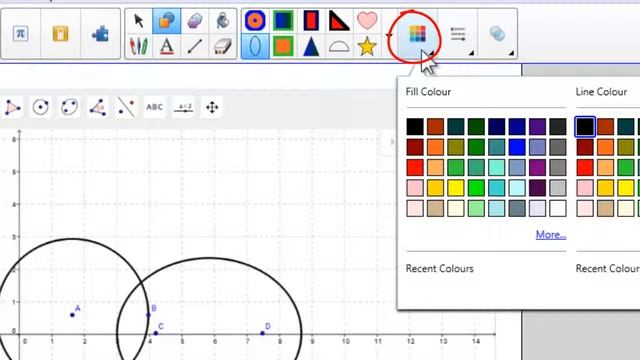This screenshot has height=360, width=640.
Task: Choose the Select arrow tool
Action: click(139, 20)
